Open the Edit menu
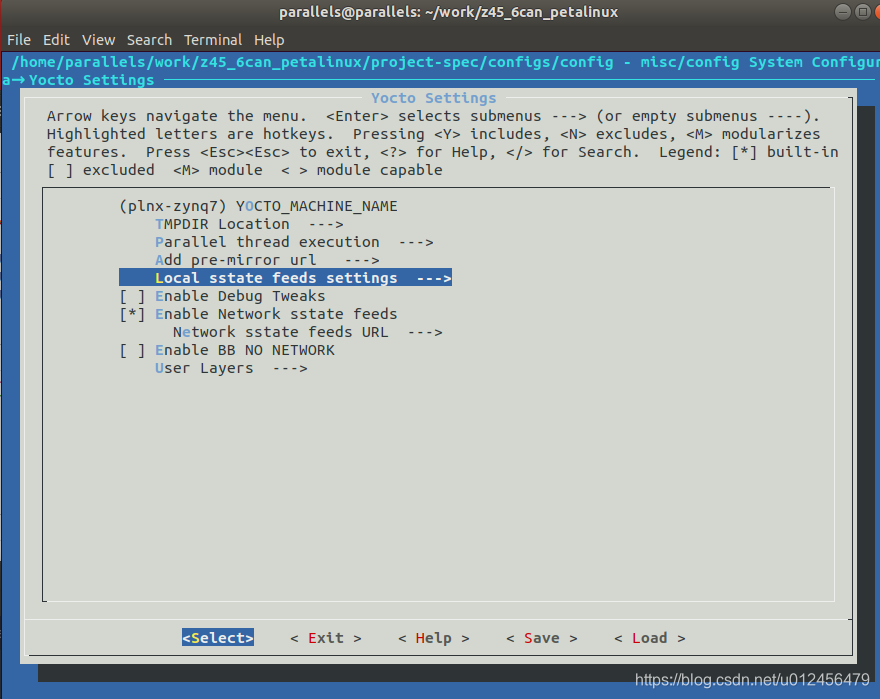 pyautogui.click(x=56, y=40)
